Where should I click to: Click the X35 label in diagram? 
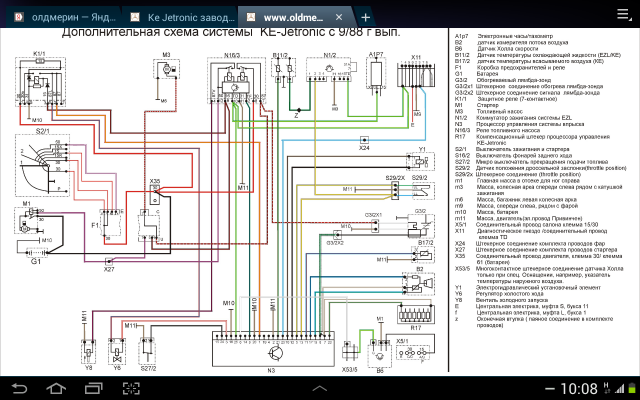pyautogui.click(x=155, y=181)
